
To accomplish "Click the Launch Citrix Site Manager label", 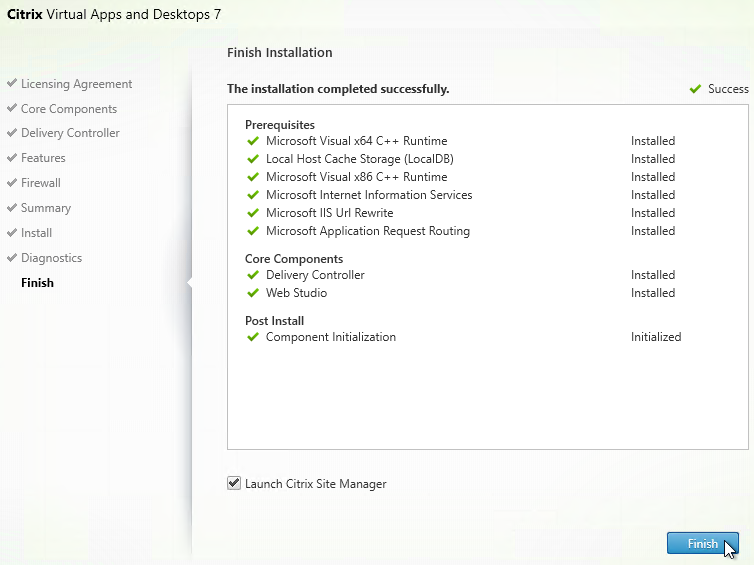I will pos(315,484).
